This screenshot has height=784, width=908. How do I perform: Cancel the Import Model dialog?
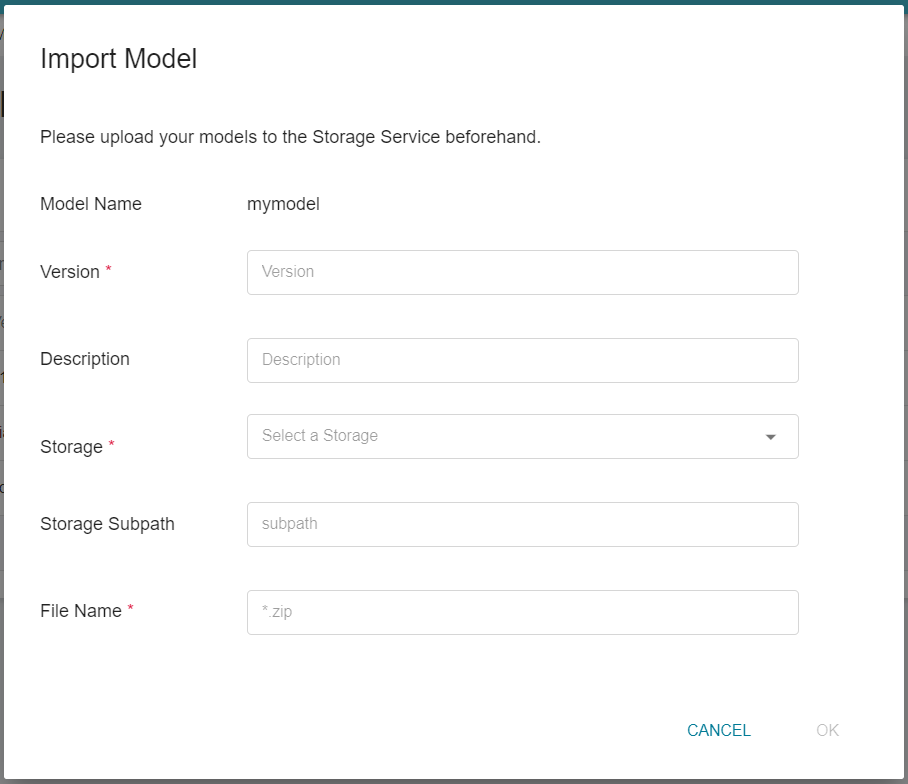pyautogui.click(x=719, y=730)
